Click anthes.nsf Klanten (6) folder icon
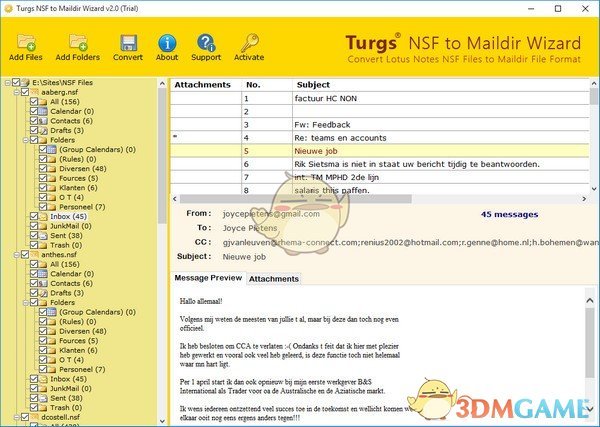600x427 pixels. (52, 350)
